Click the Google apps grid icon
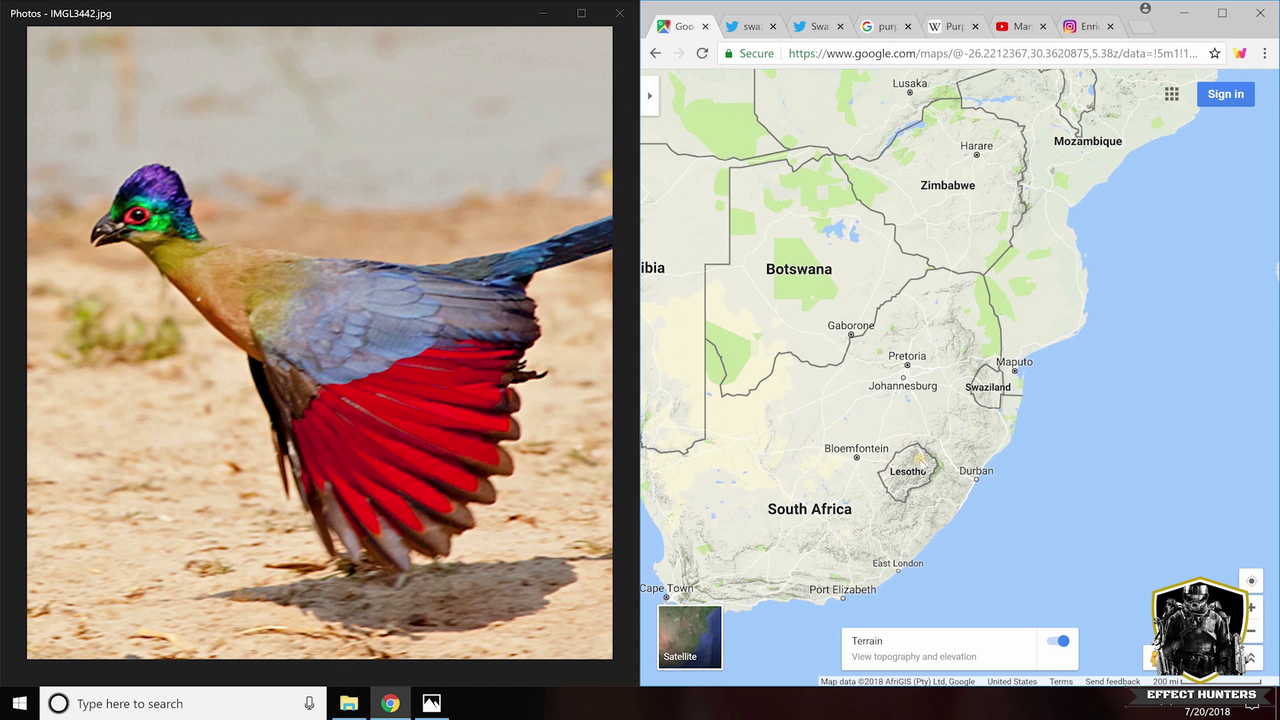Screen dimensions: 1280x720 tap(1171, 94)
